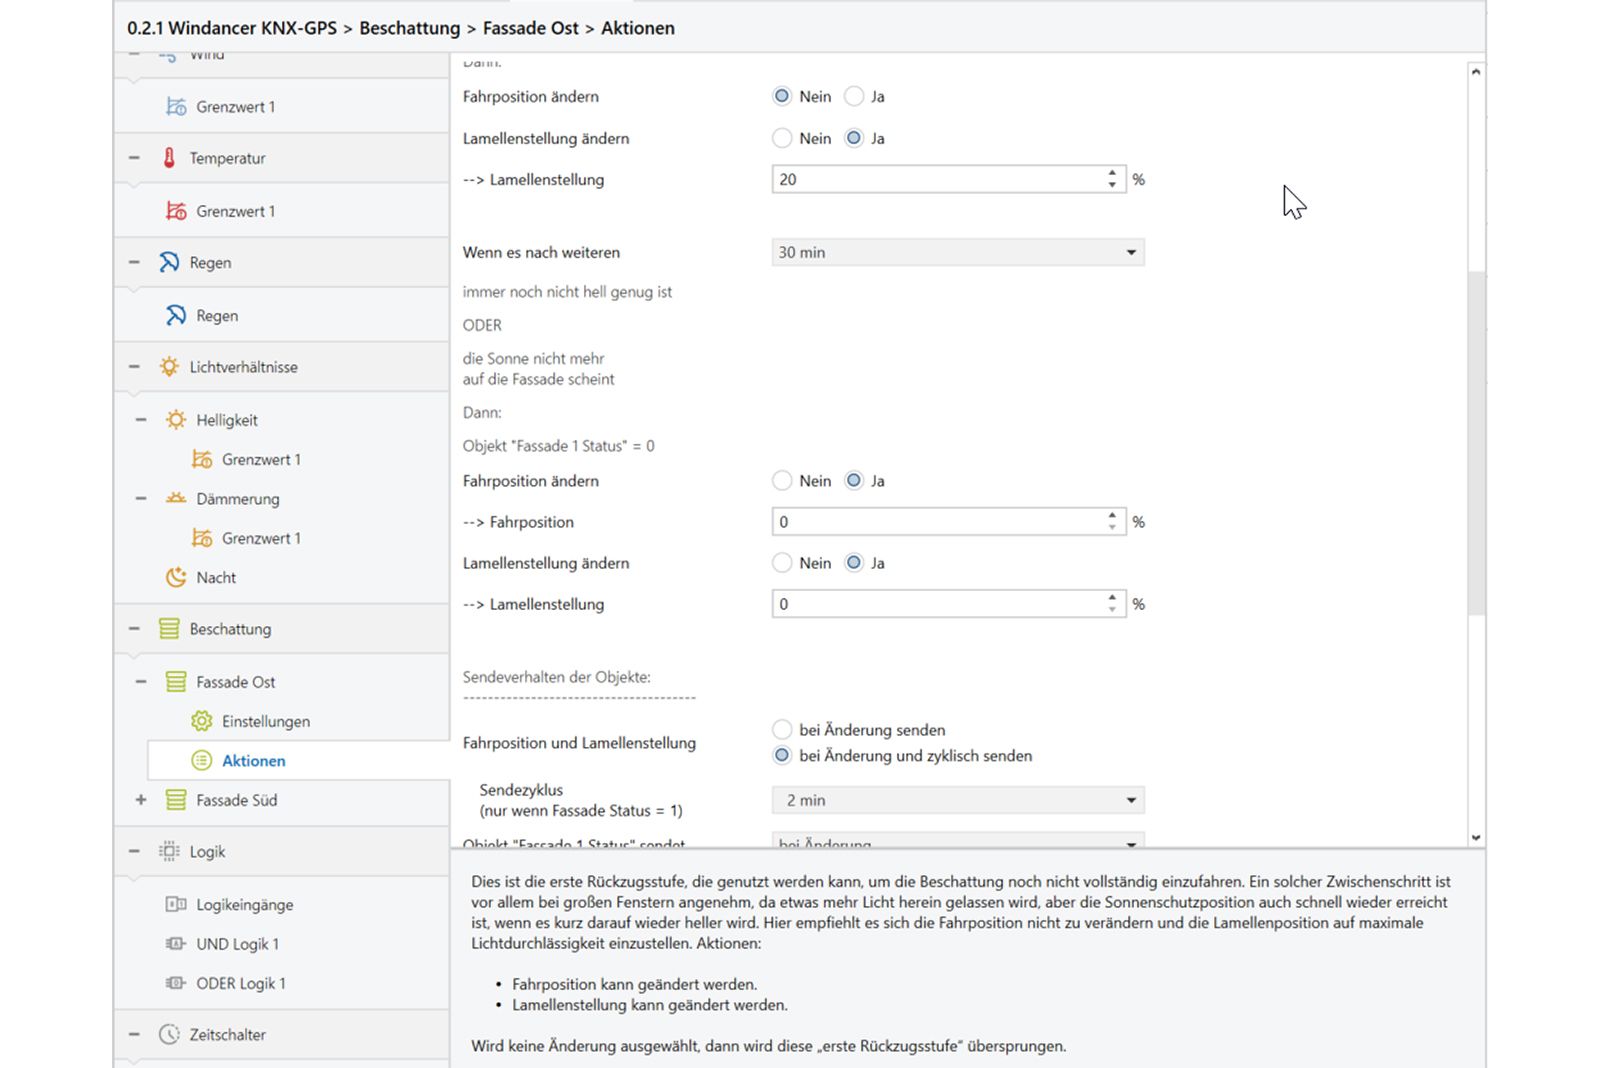1600x1068 pixels.
Task: Click the sun icon beside Lichtverhältnisse
Action: pyautogui.click(x=169, y=367)
